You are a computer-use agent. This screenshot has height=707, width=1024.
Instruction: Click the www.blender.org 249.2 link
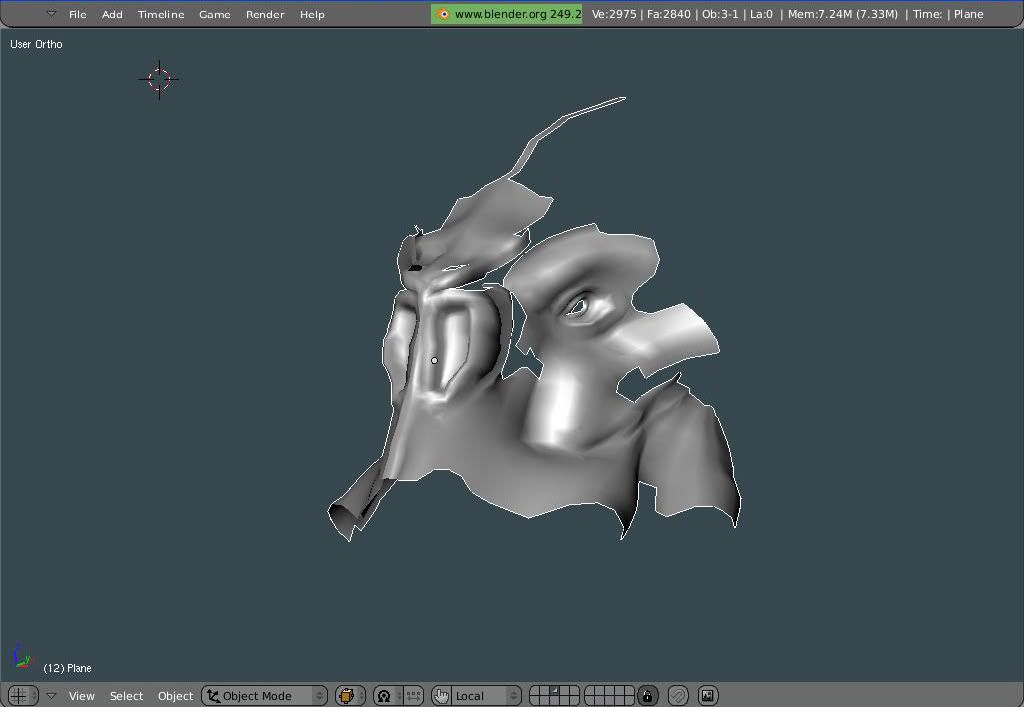517,14
